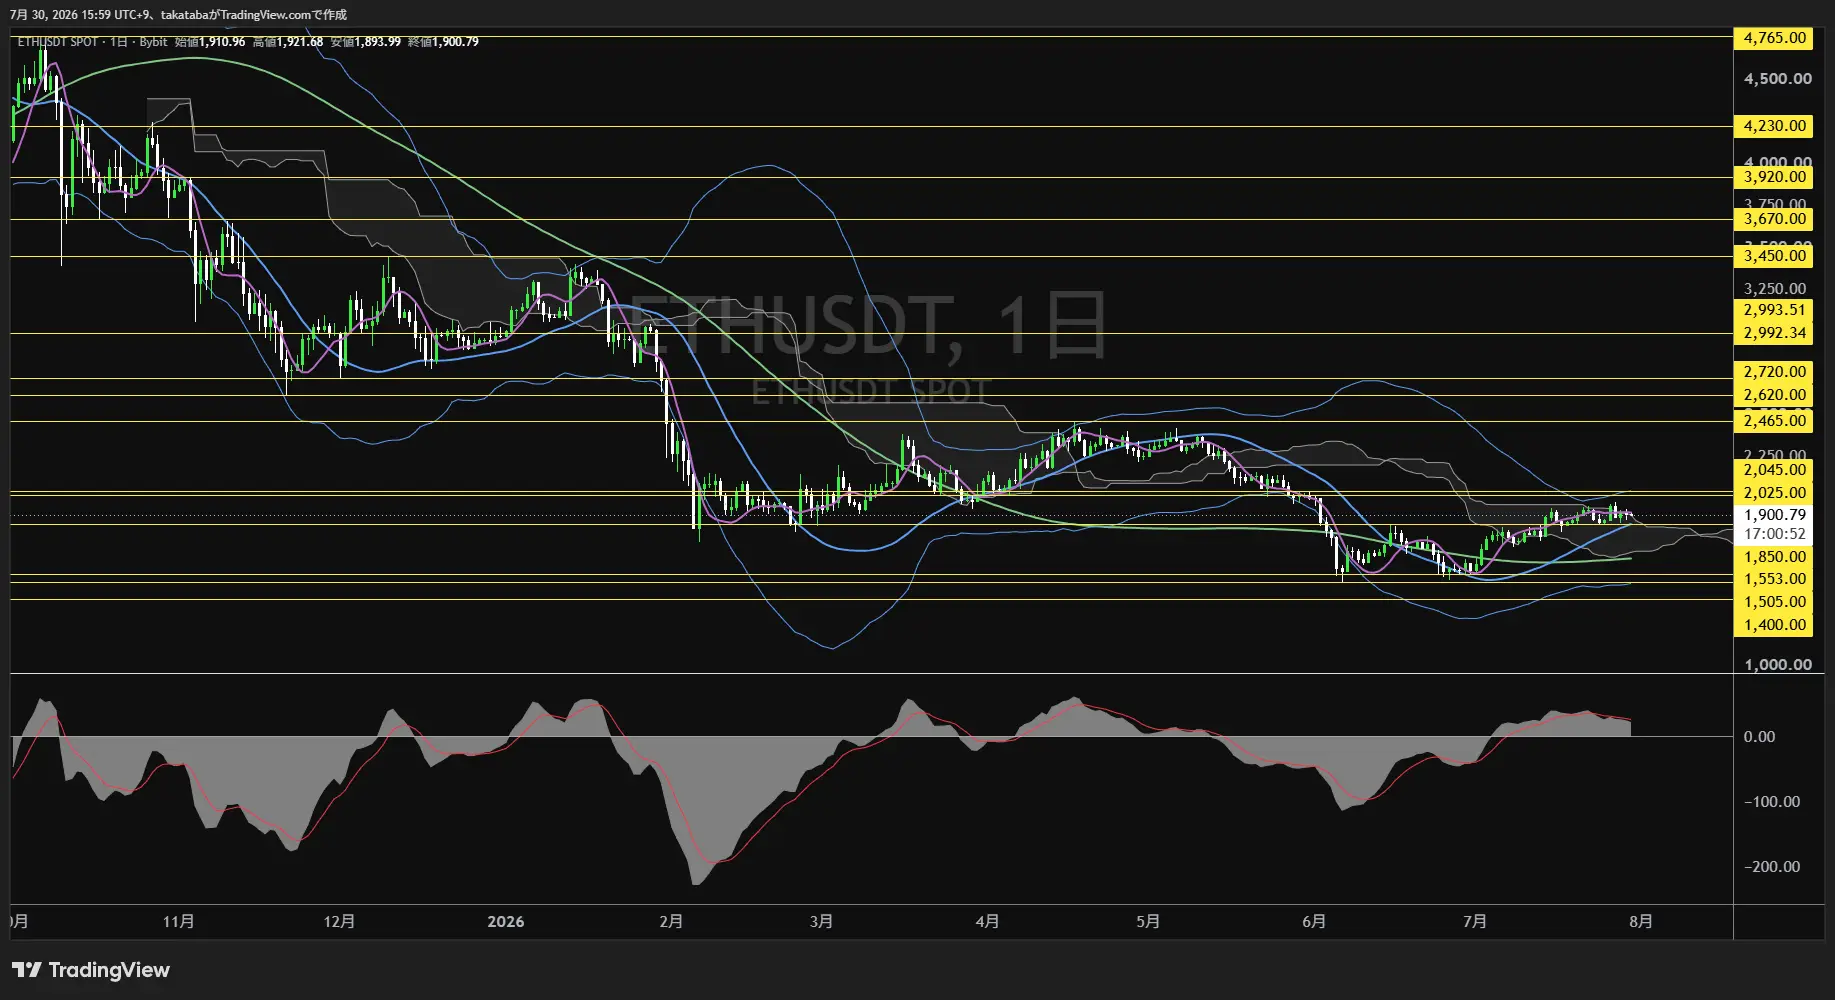Click the 高値 1,921.68 high value in legend
The height and width of the screenshot is (1000, 1835).
tap(288, 42)
